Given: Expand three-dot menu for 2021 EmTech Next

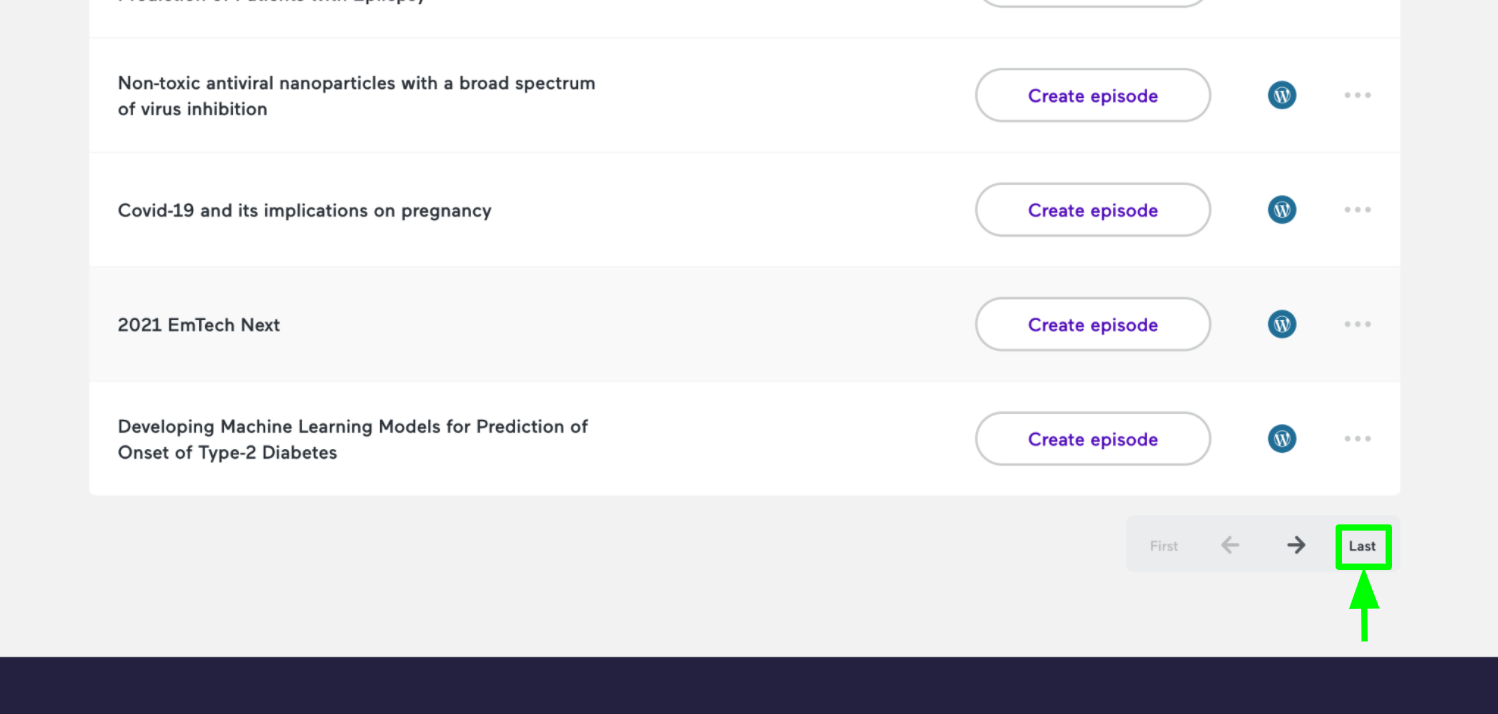Looking at the screenshot, I should tap(1357, 324).
